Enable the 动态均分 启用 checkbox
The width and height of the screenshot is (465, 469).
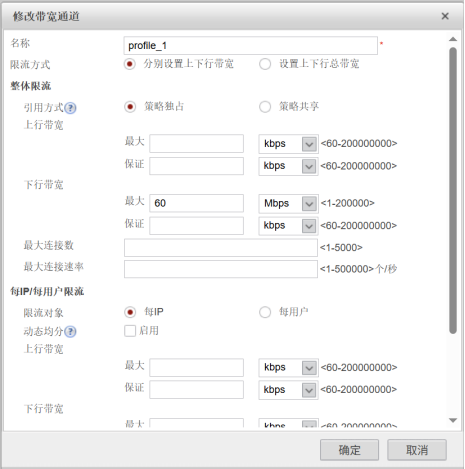point(130,331)
